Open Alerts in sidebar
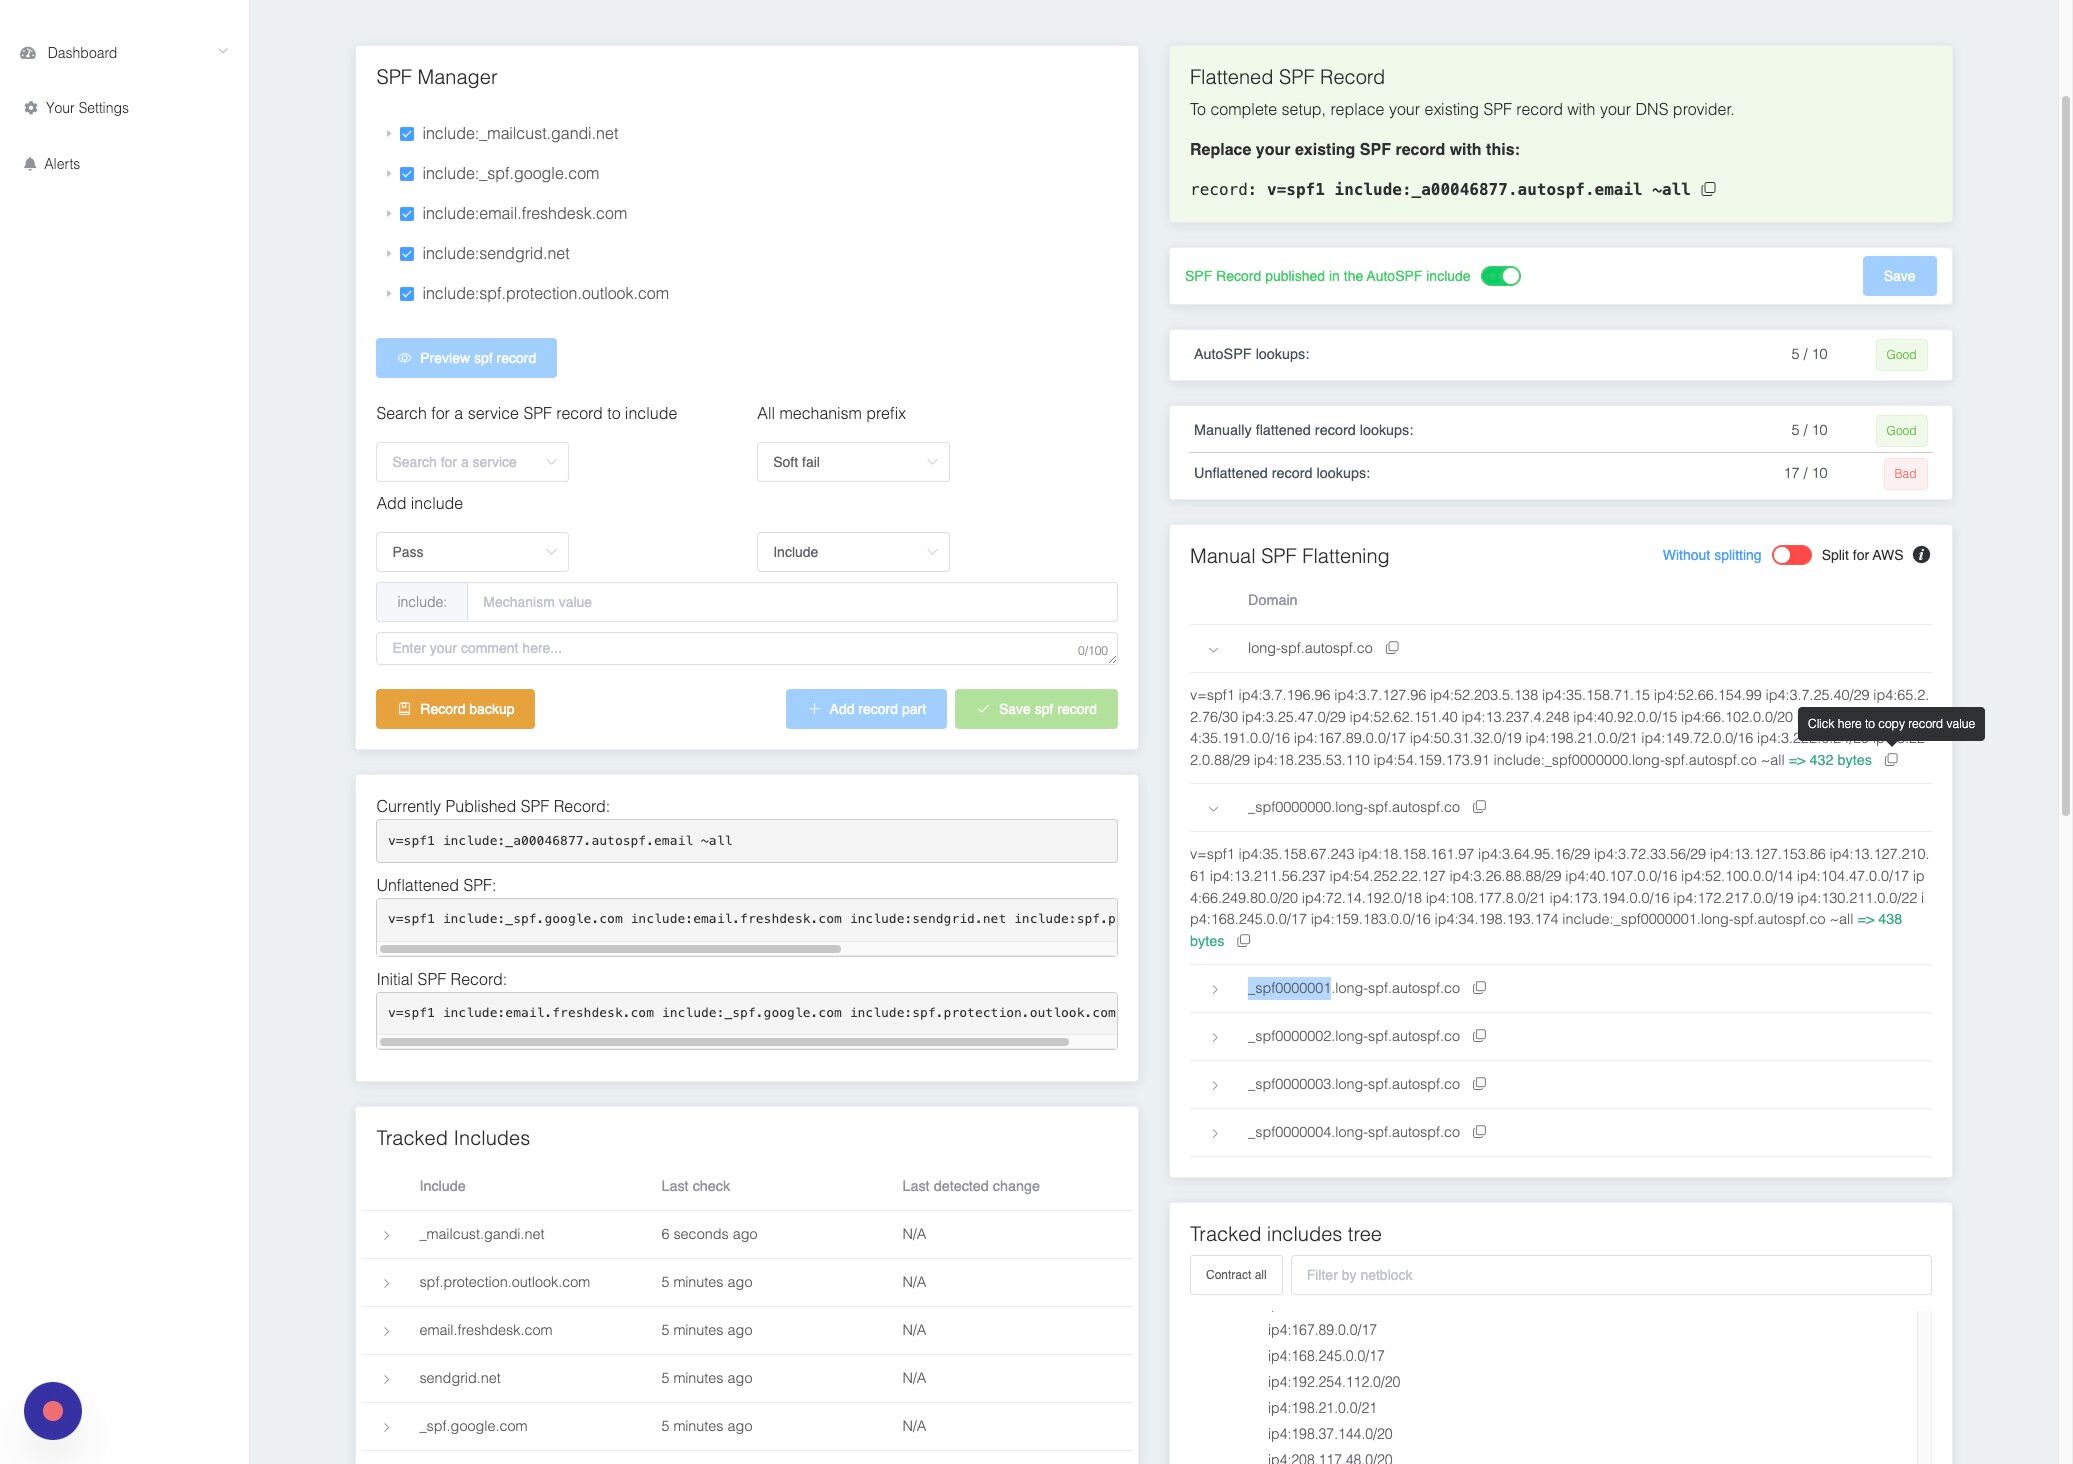The image size is (2073, 1464). click(x=62, y=164)
